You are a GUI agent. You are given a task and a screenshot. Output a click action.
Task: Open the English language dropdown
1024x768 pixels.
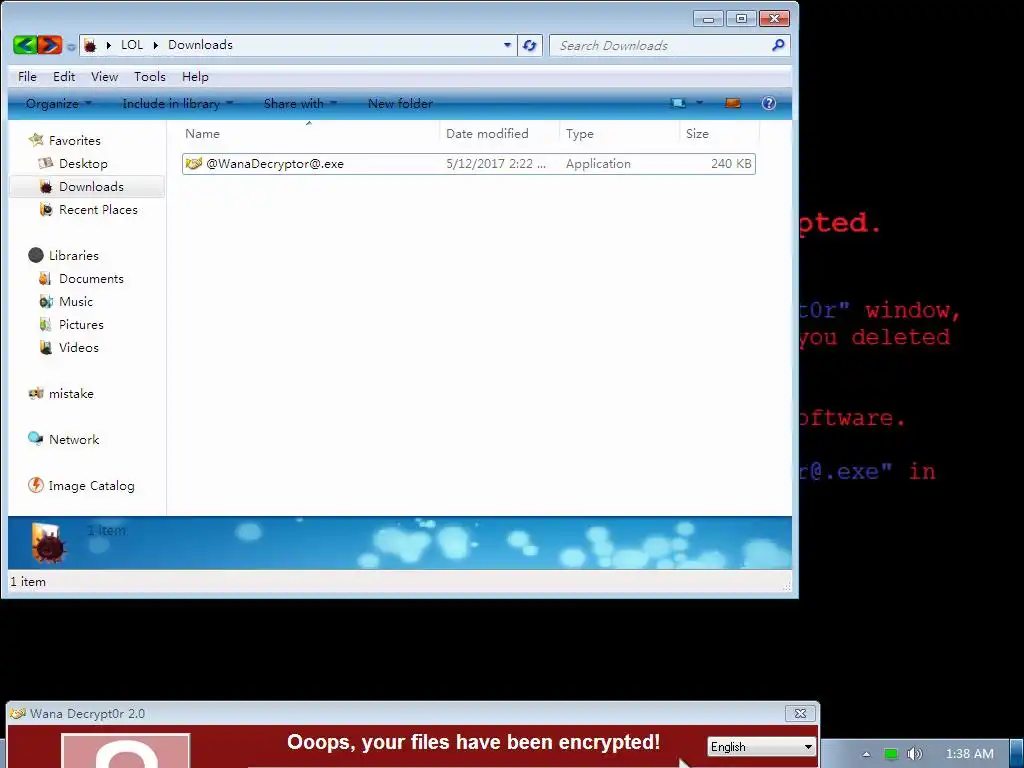[761, 746]
